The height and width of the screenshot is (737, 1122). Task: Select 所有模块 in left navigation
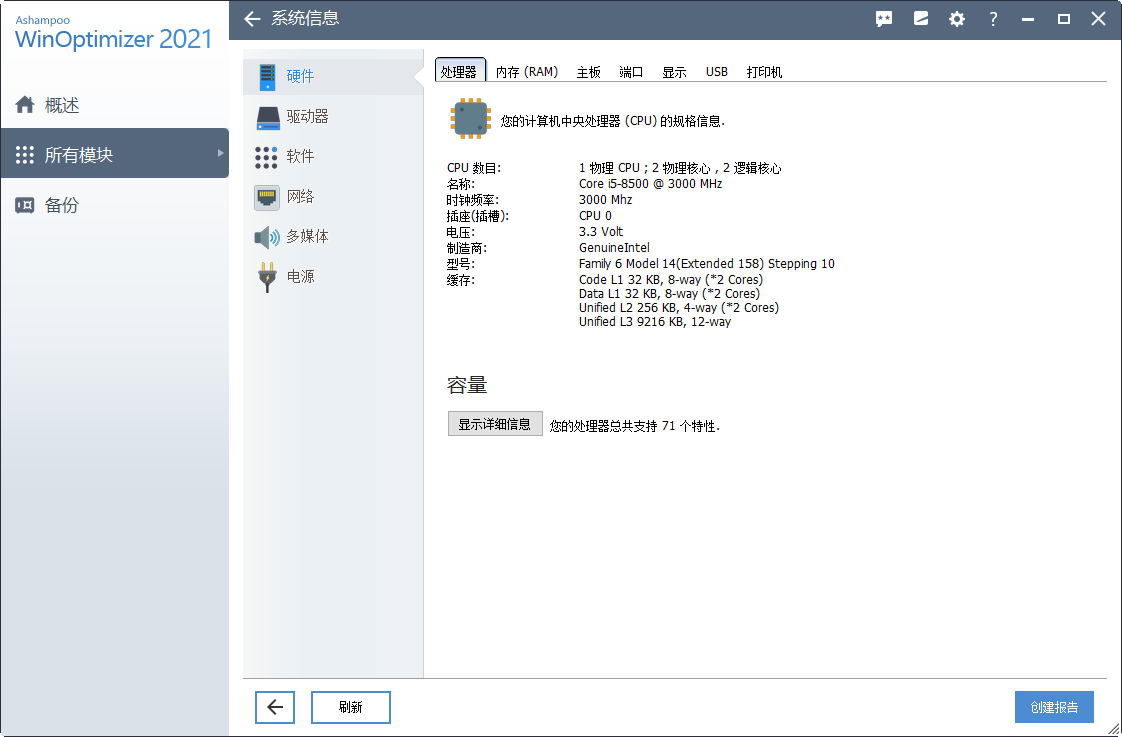pyautogui.click(x=114, y=153)
